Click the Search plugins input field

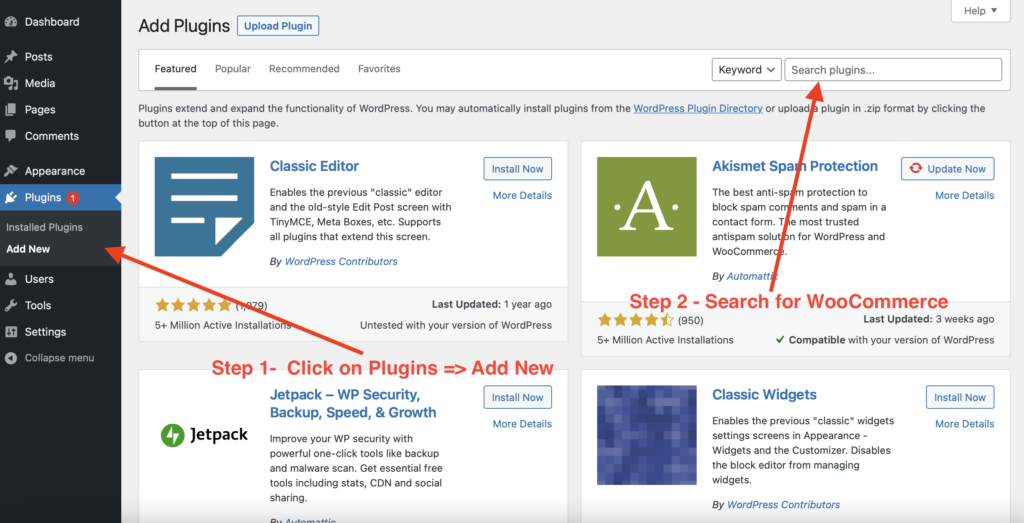[x=893, y=70]
